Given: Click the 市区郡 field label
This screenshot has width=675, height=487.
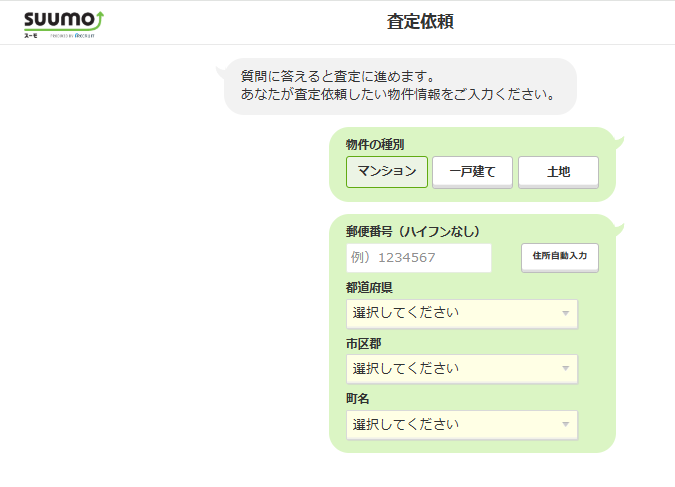Looking at the screenshot, I should pos(363,343).
